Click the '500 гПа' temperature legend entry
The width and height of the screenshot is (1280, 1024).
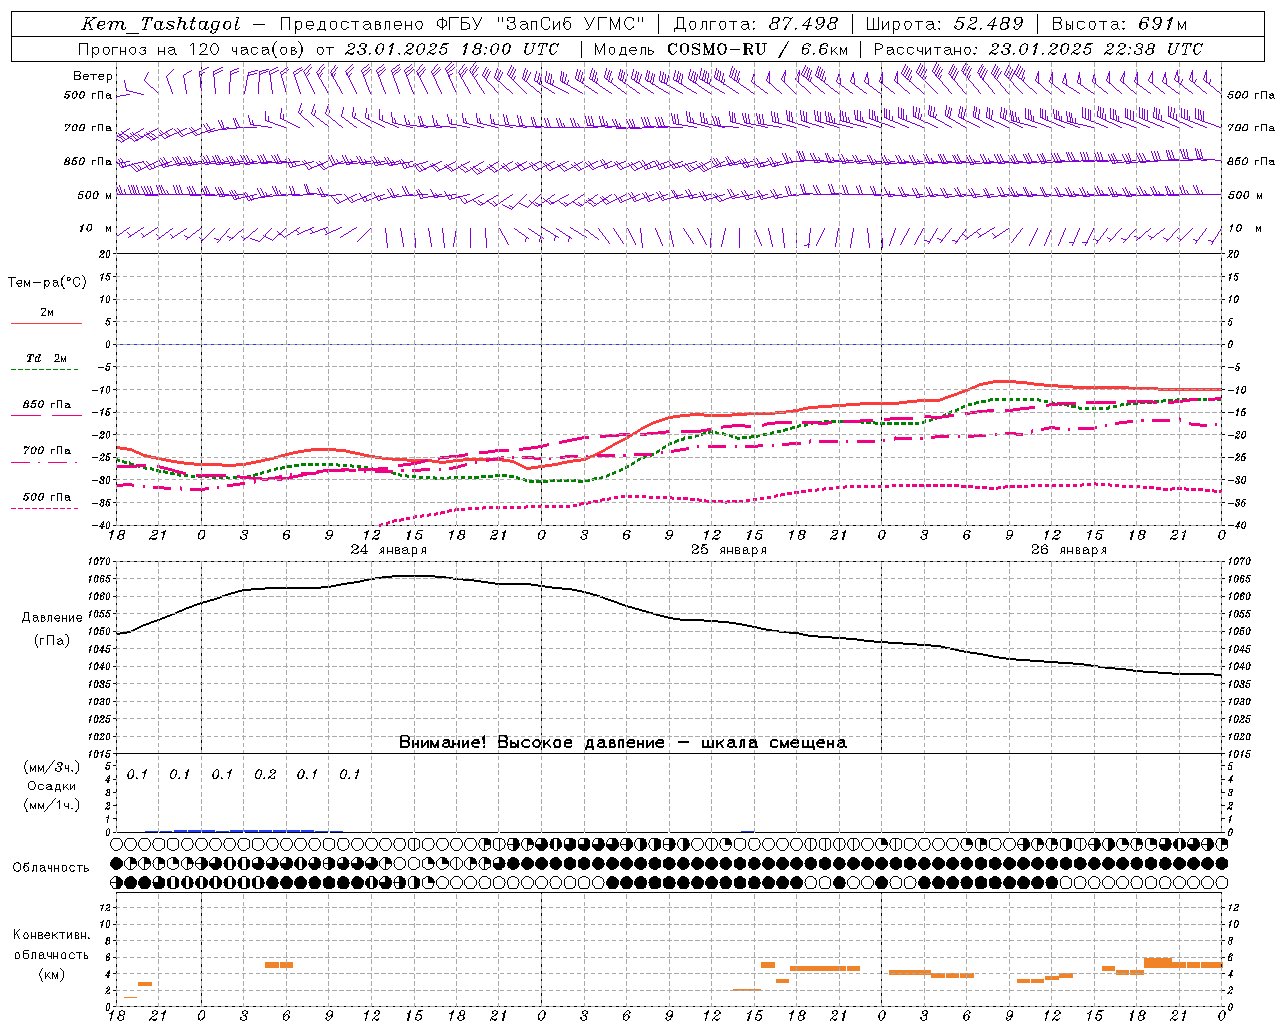(46, 497)
